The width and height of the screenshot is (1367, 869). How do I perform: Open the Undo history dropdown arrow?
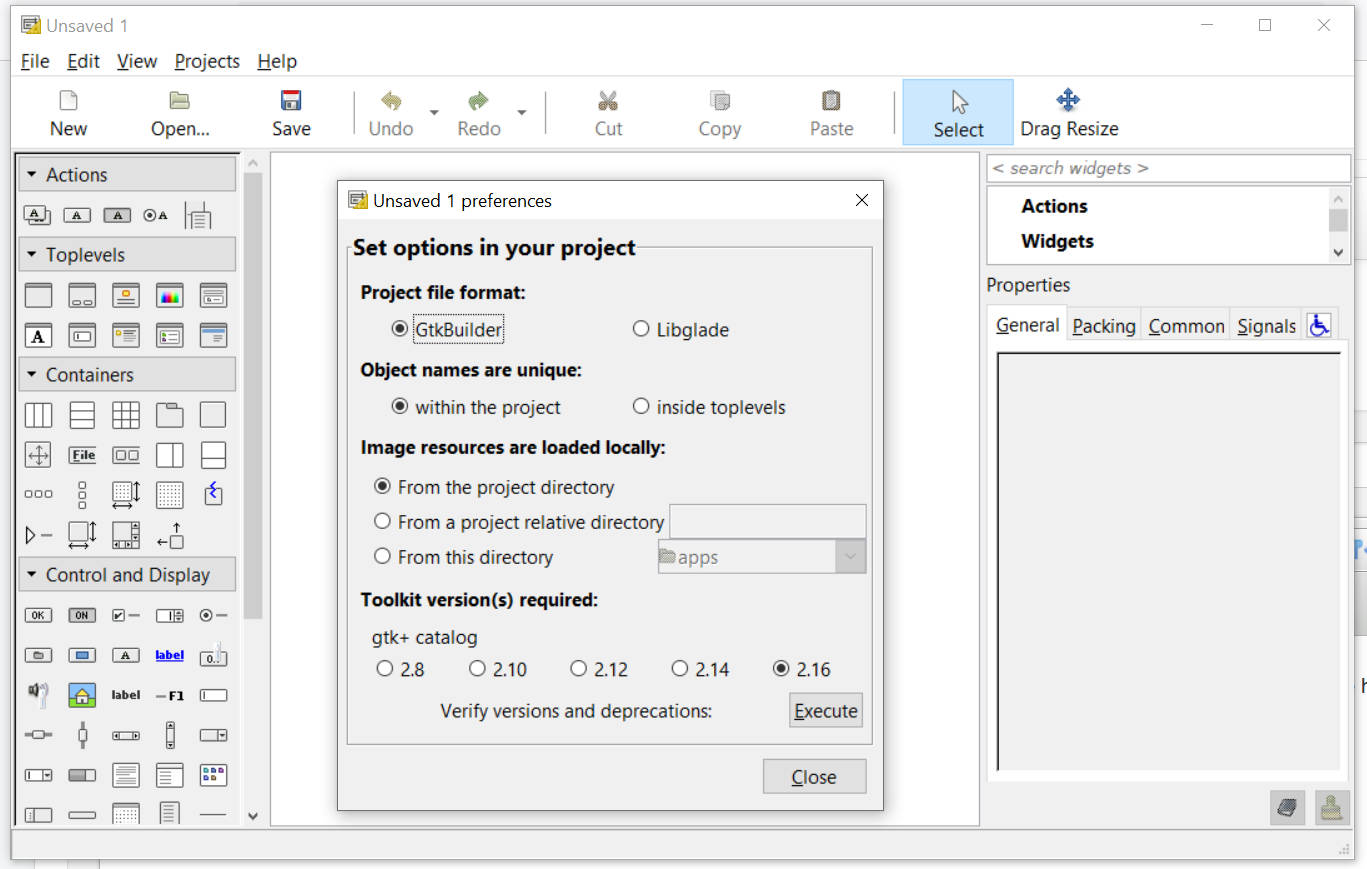point(434,112)
